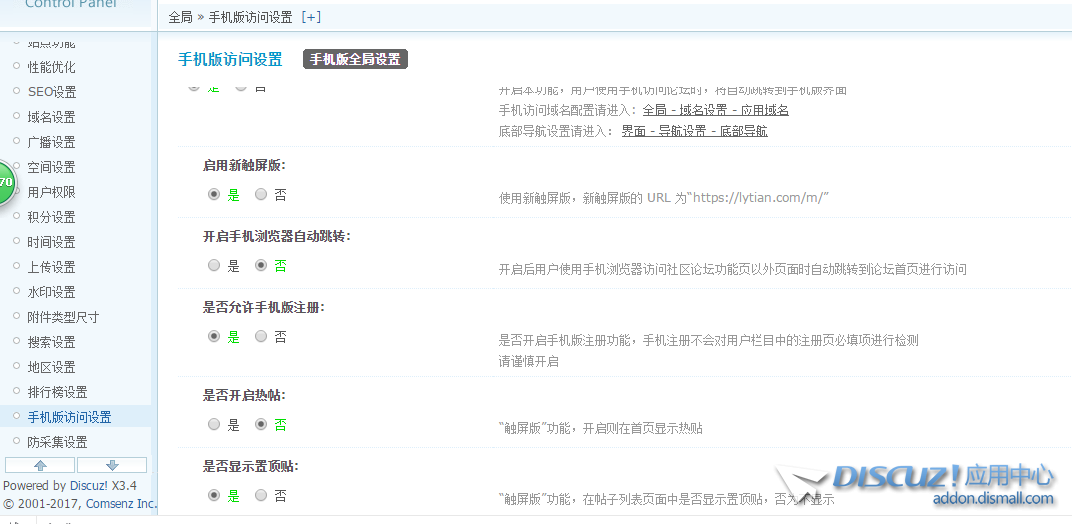1072x524 pixels.
Task: Open 排行榜设置 in the left menu
Action: tap(57, 392)
